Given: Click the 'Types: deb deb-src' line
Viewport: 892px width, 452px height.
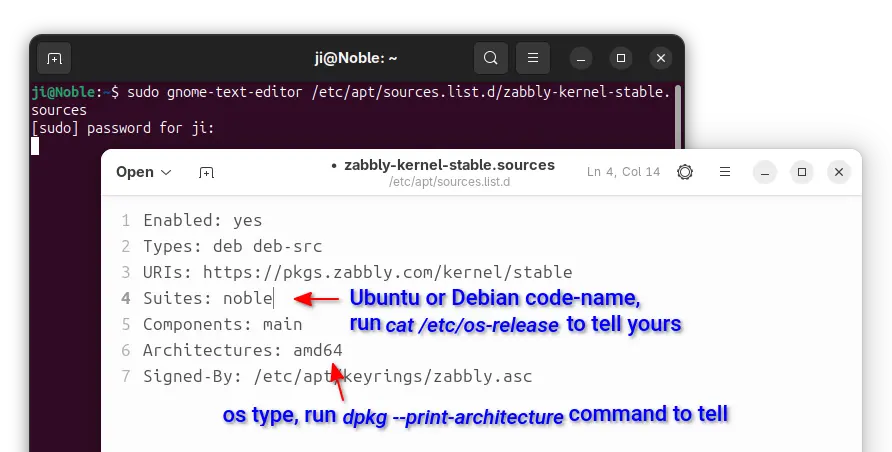Looking at the screenshot, I should [x=232, y=246].
